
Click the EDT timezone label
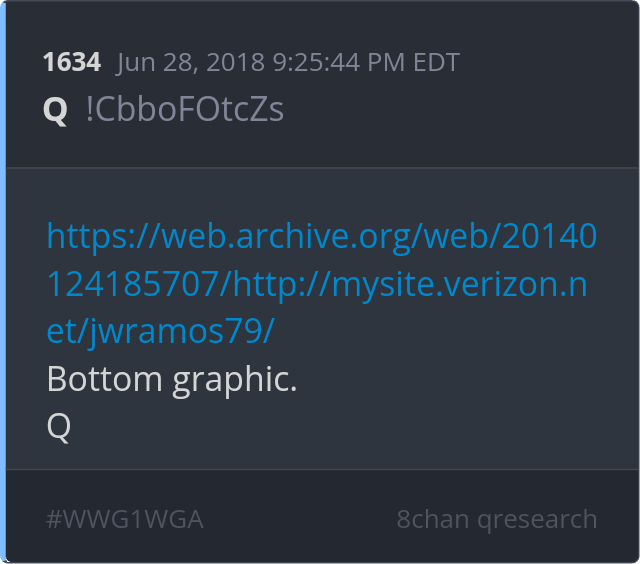click(437, 62)
